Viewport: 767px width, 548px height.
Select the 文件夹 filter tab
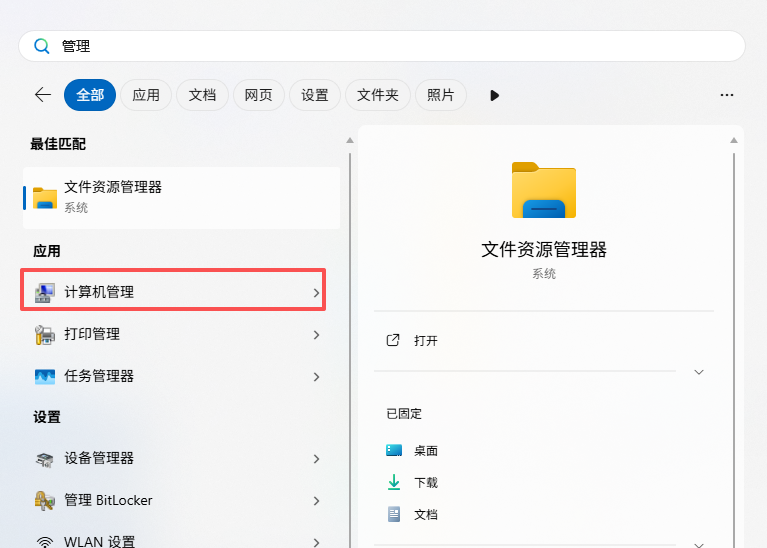378,95
